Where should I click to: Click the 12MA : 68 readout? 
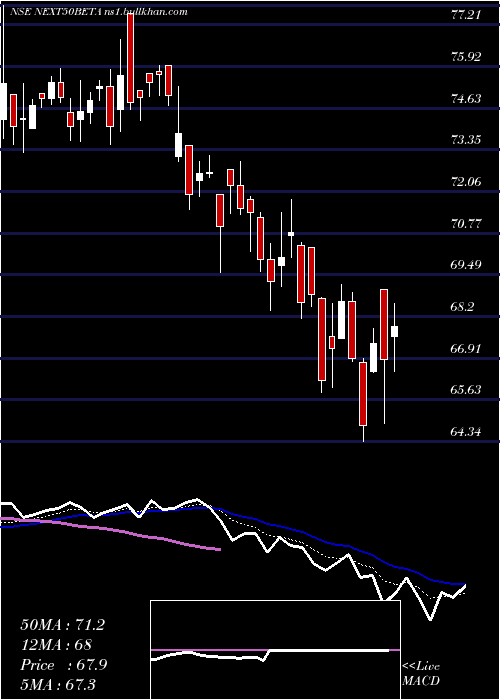[x=56, y=645]
